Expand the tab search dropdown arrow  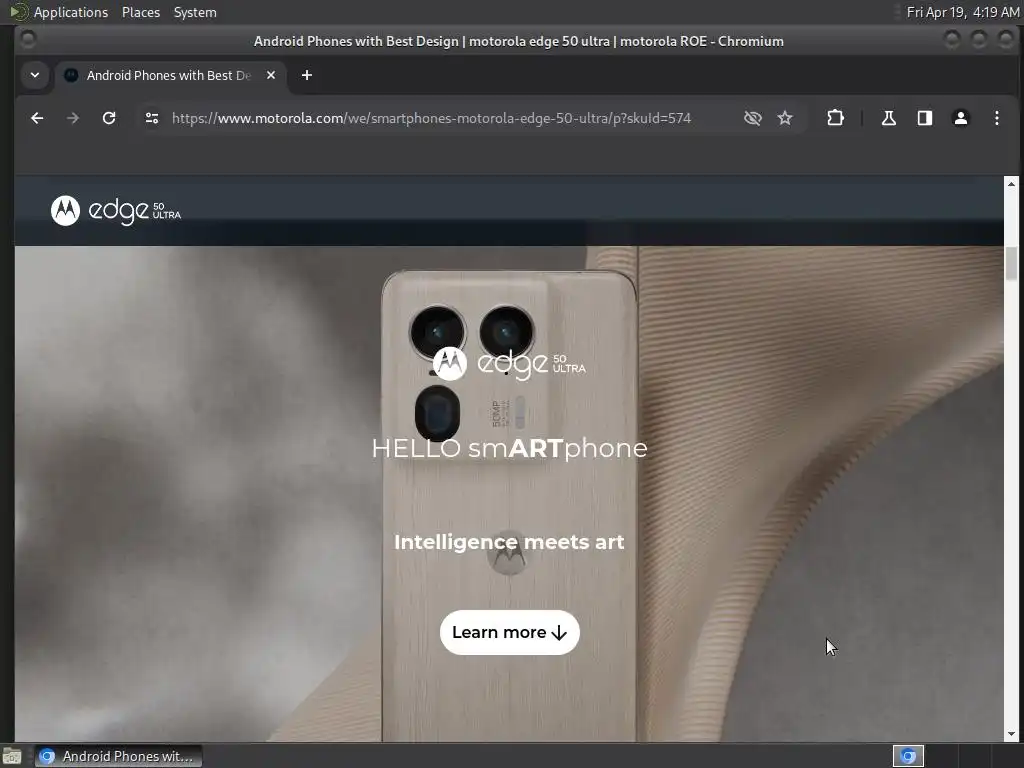[35, 75]
